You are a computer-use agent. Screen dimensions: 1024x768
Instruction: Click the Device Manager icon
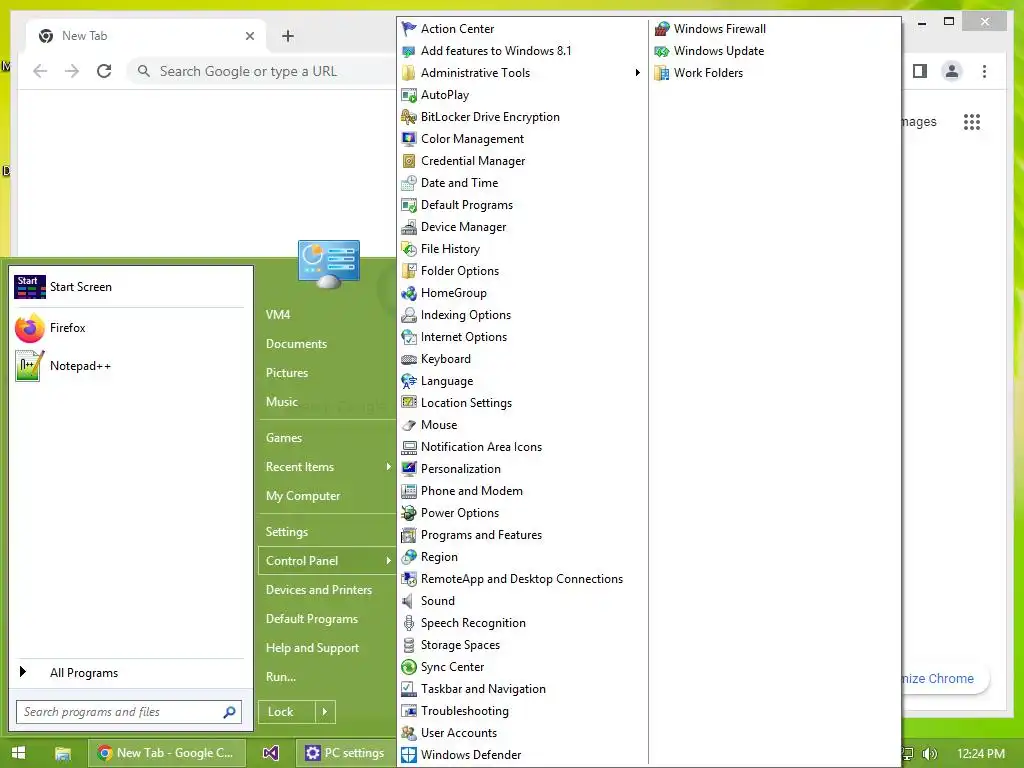click(x=409, y=227)
